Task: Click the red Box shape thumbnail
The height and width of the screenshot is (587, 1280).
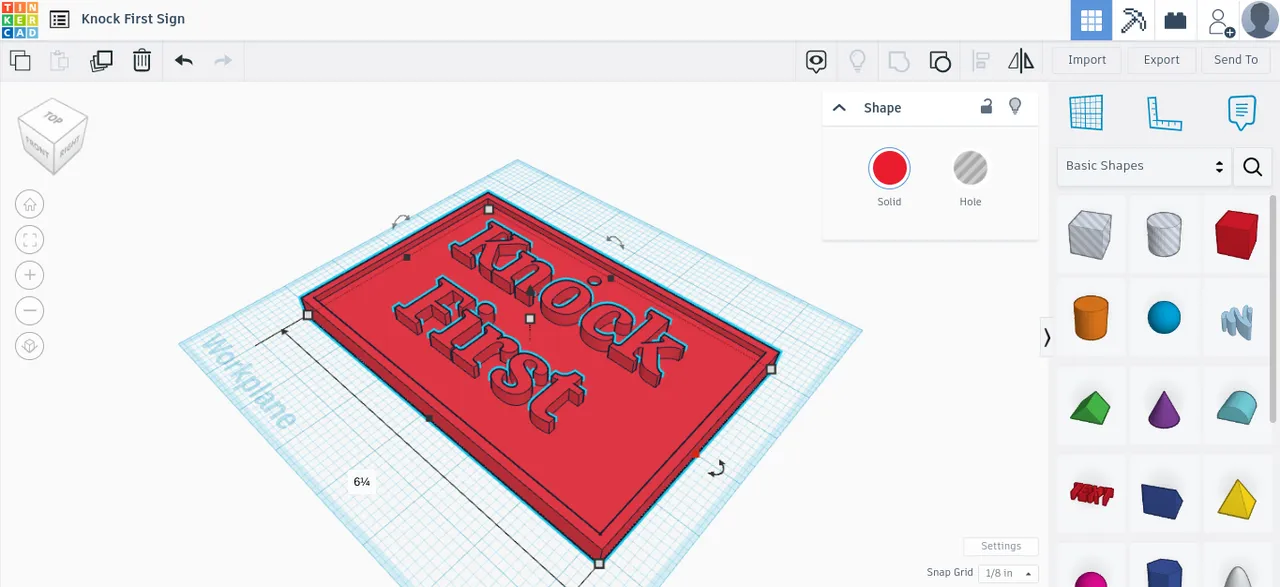Action: click(x=1236, y=234)
